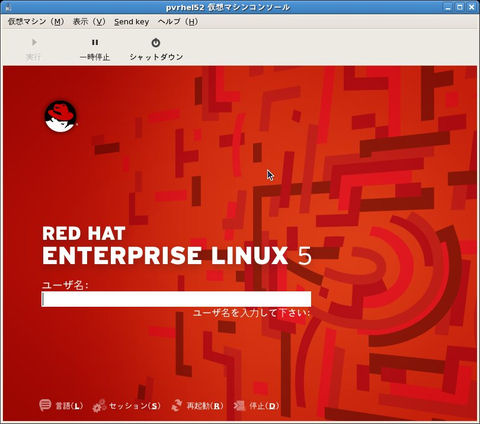Click the gear session icon
The height and width of the screenshot is (424, 480).
(x=99, y=406)
